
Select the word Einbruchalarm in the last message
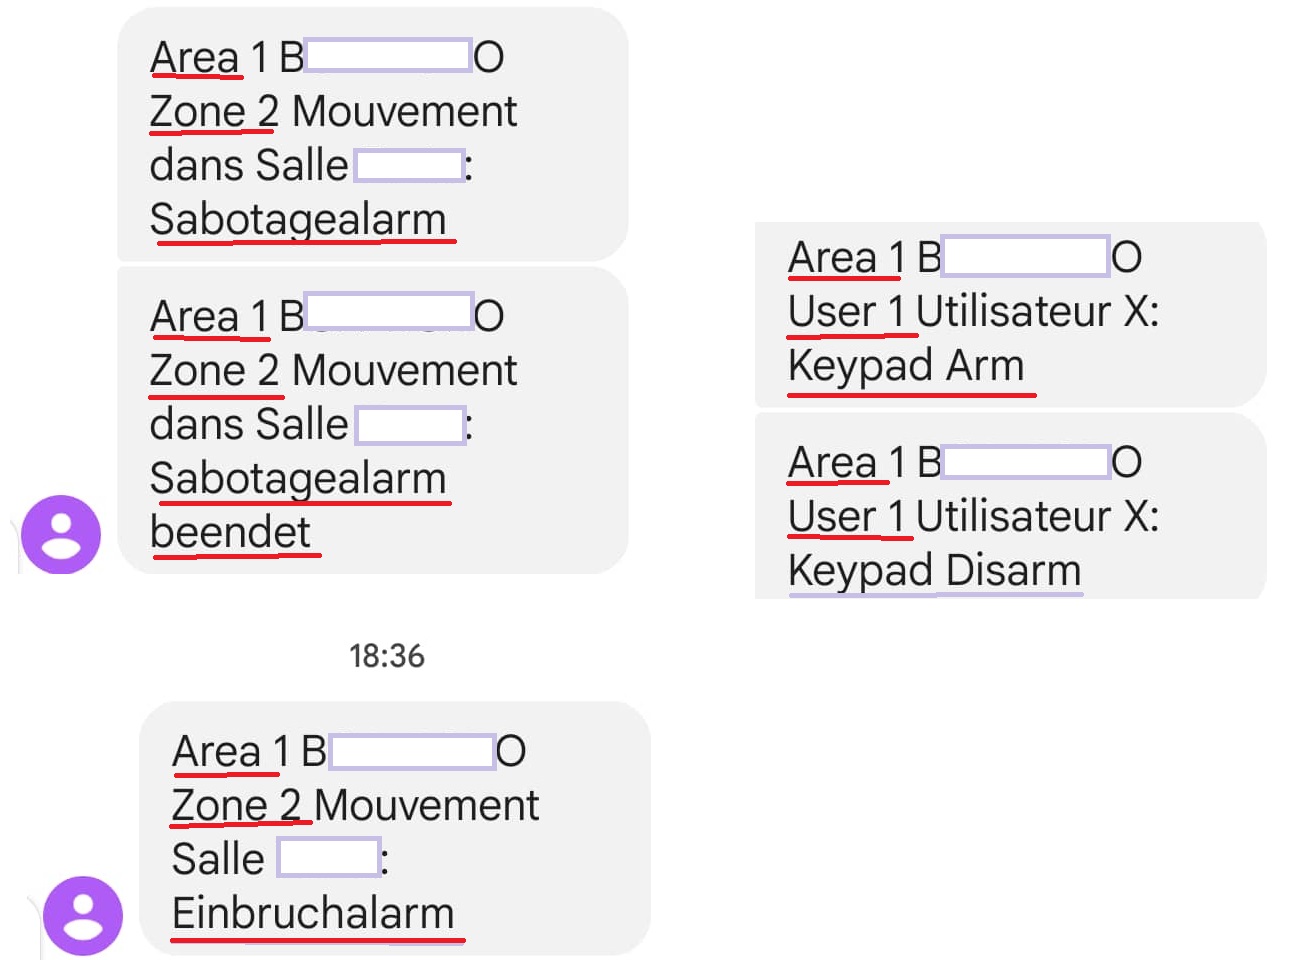tap(313, 913)
